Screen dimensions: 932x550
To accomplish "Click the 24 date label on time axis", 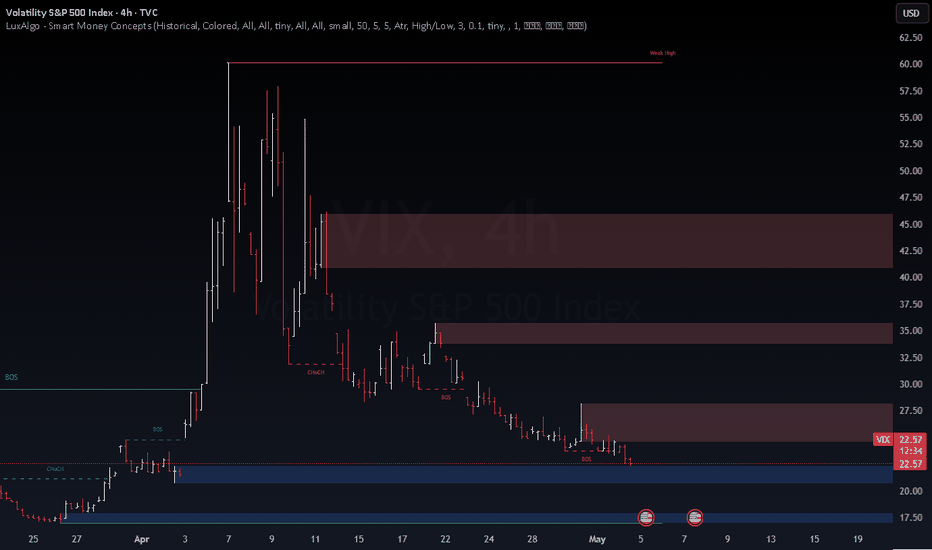I will (x=489, y=539).
